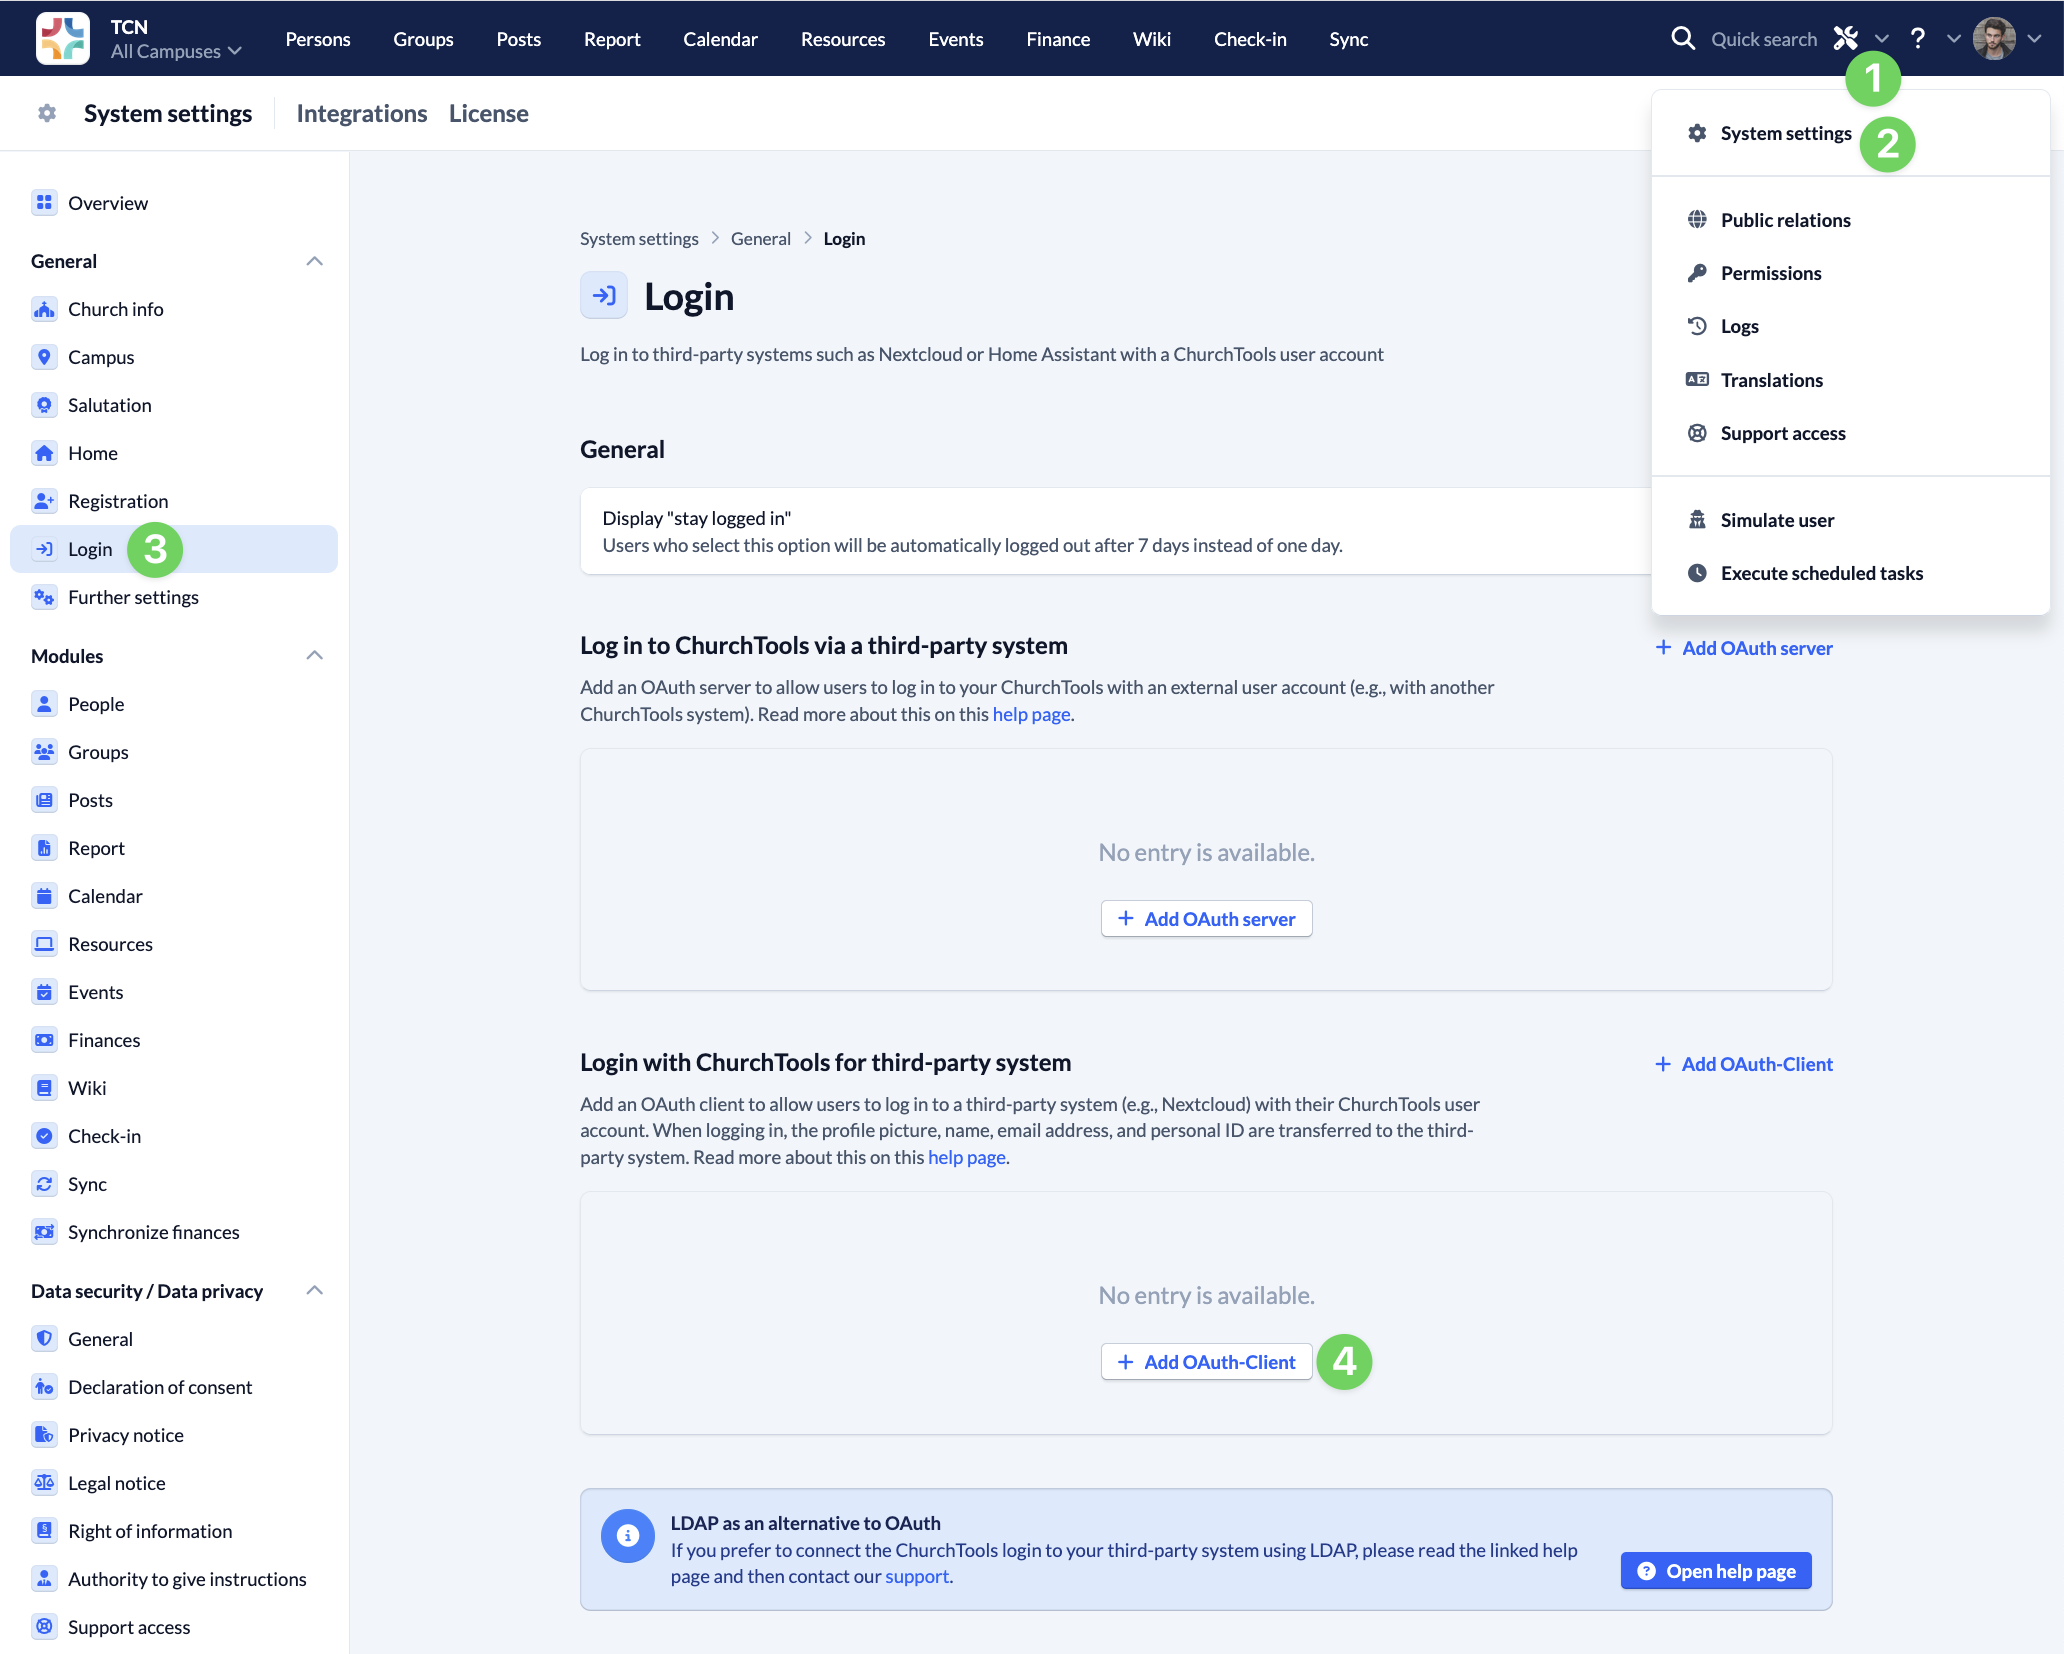Select Simulate user from the menu
The width and height of the screenshot is (2064, 1654).
1850,520
